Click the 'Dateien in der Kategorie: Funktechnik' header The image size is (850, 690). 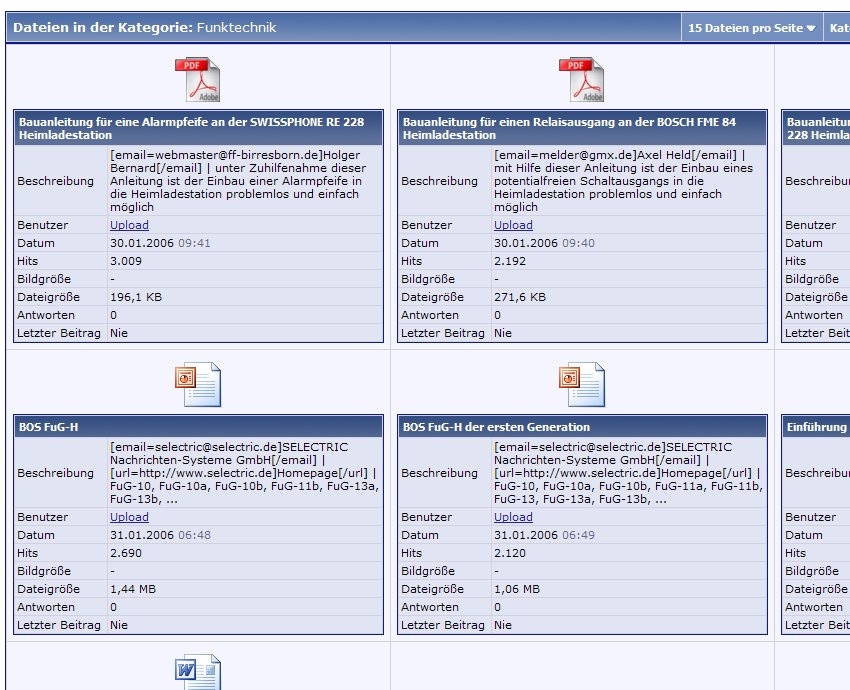[x=144, y=28]
